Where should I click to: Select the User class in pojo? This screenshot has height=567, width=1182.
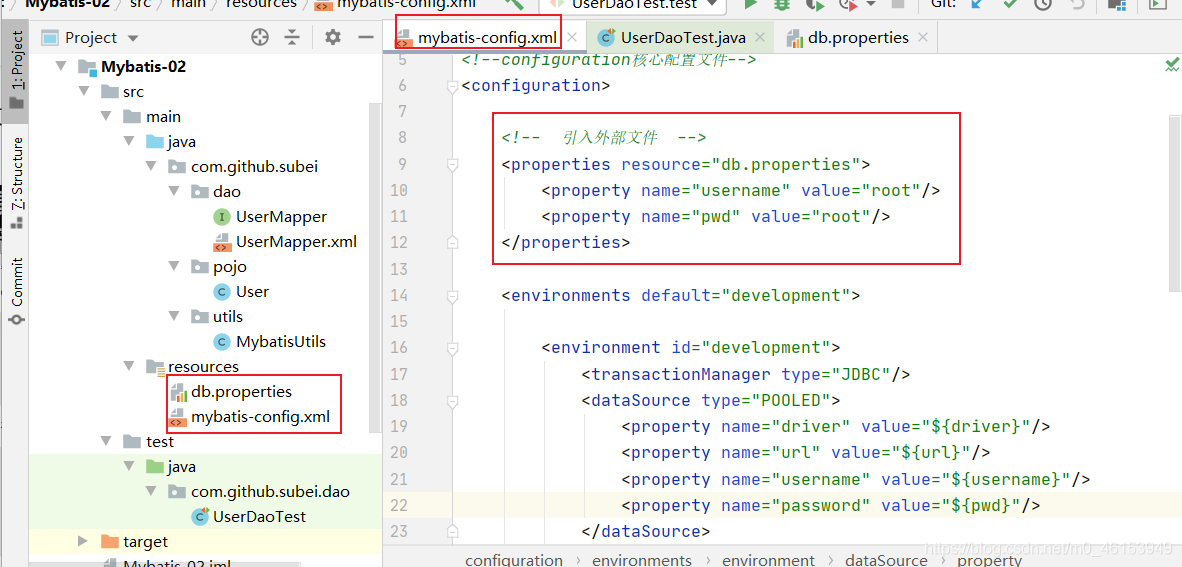[241, 291]
